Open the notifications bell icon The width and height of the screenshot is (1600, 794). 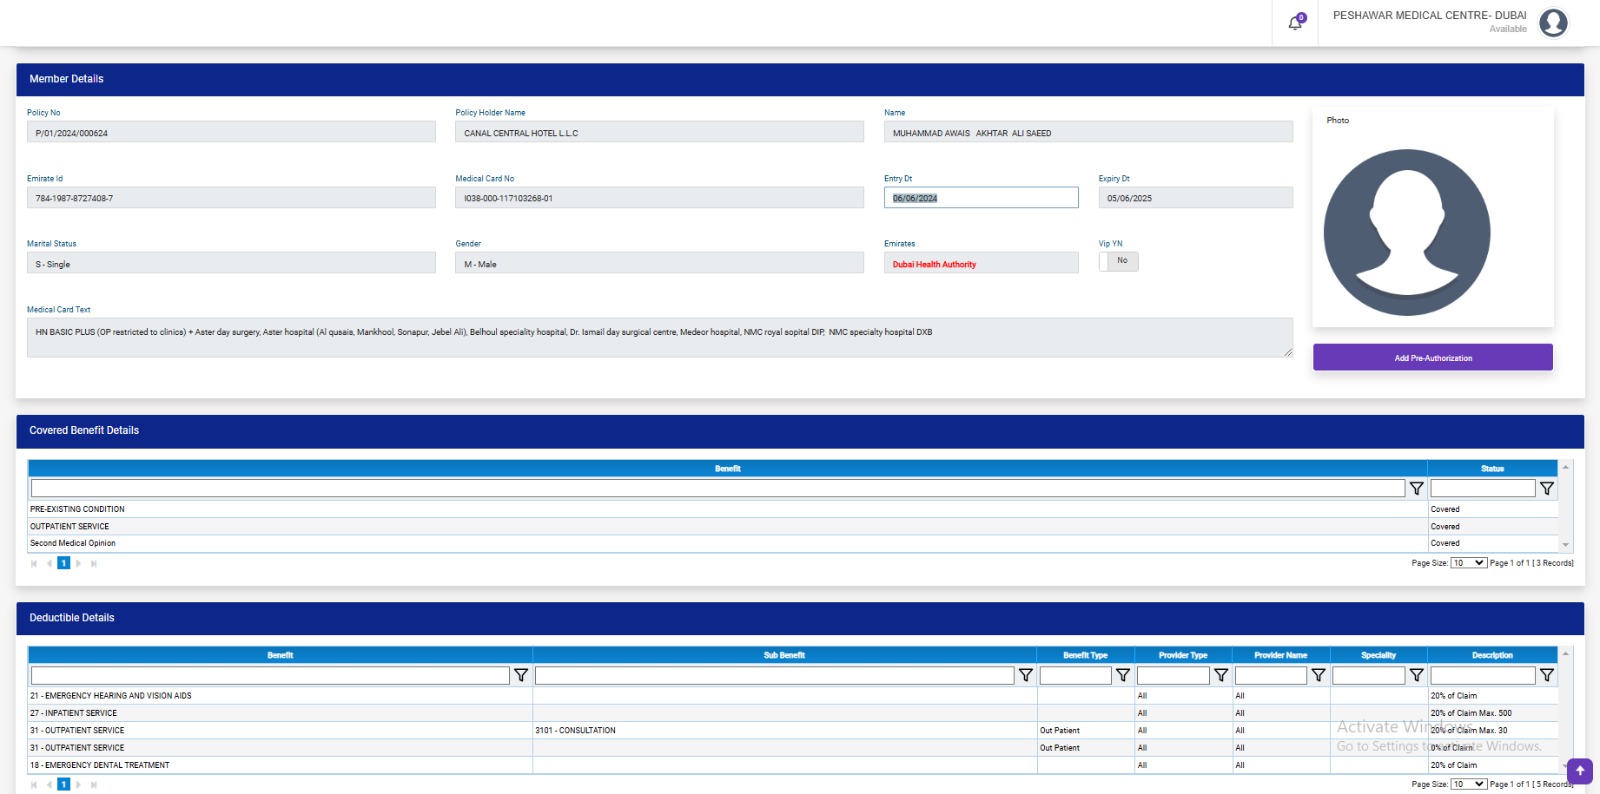coord(1295,23)
